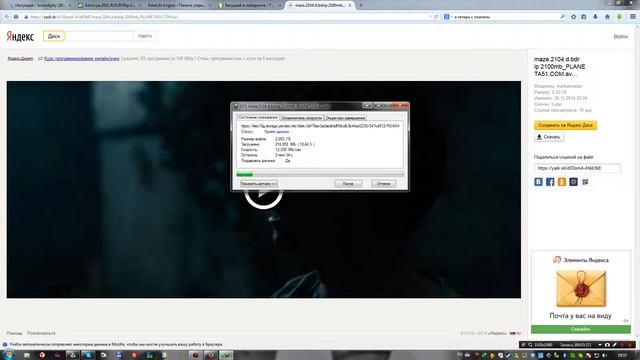
Task: Open a new tab with the plus button
Action: click(361, 5)
